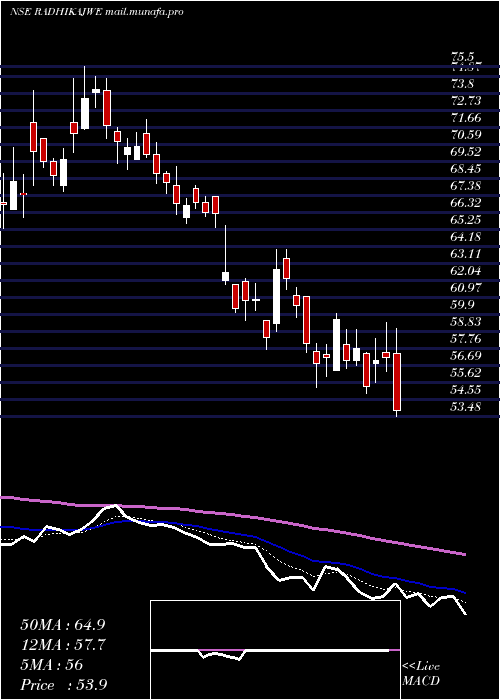Select the 72.73 price axis label
This screenshot has height=700, width=500.
(466, 100)
